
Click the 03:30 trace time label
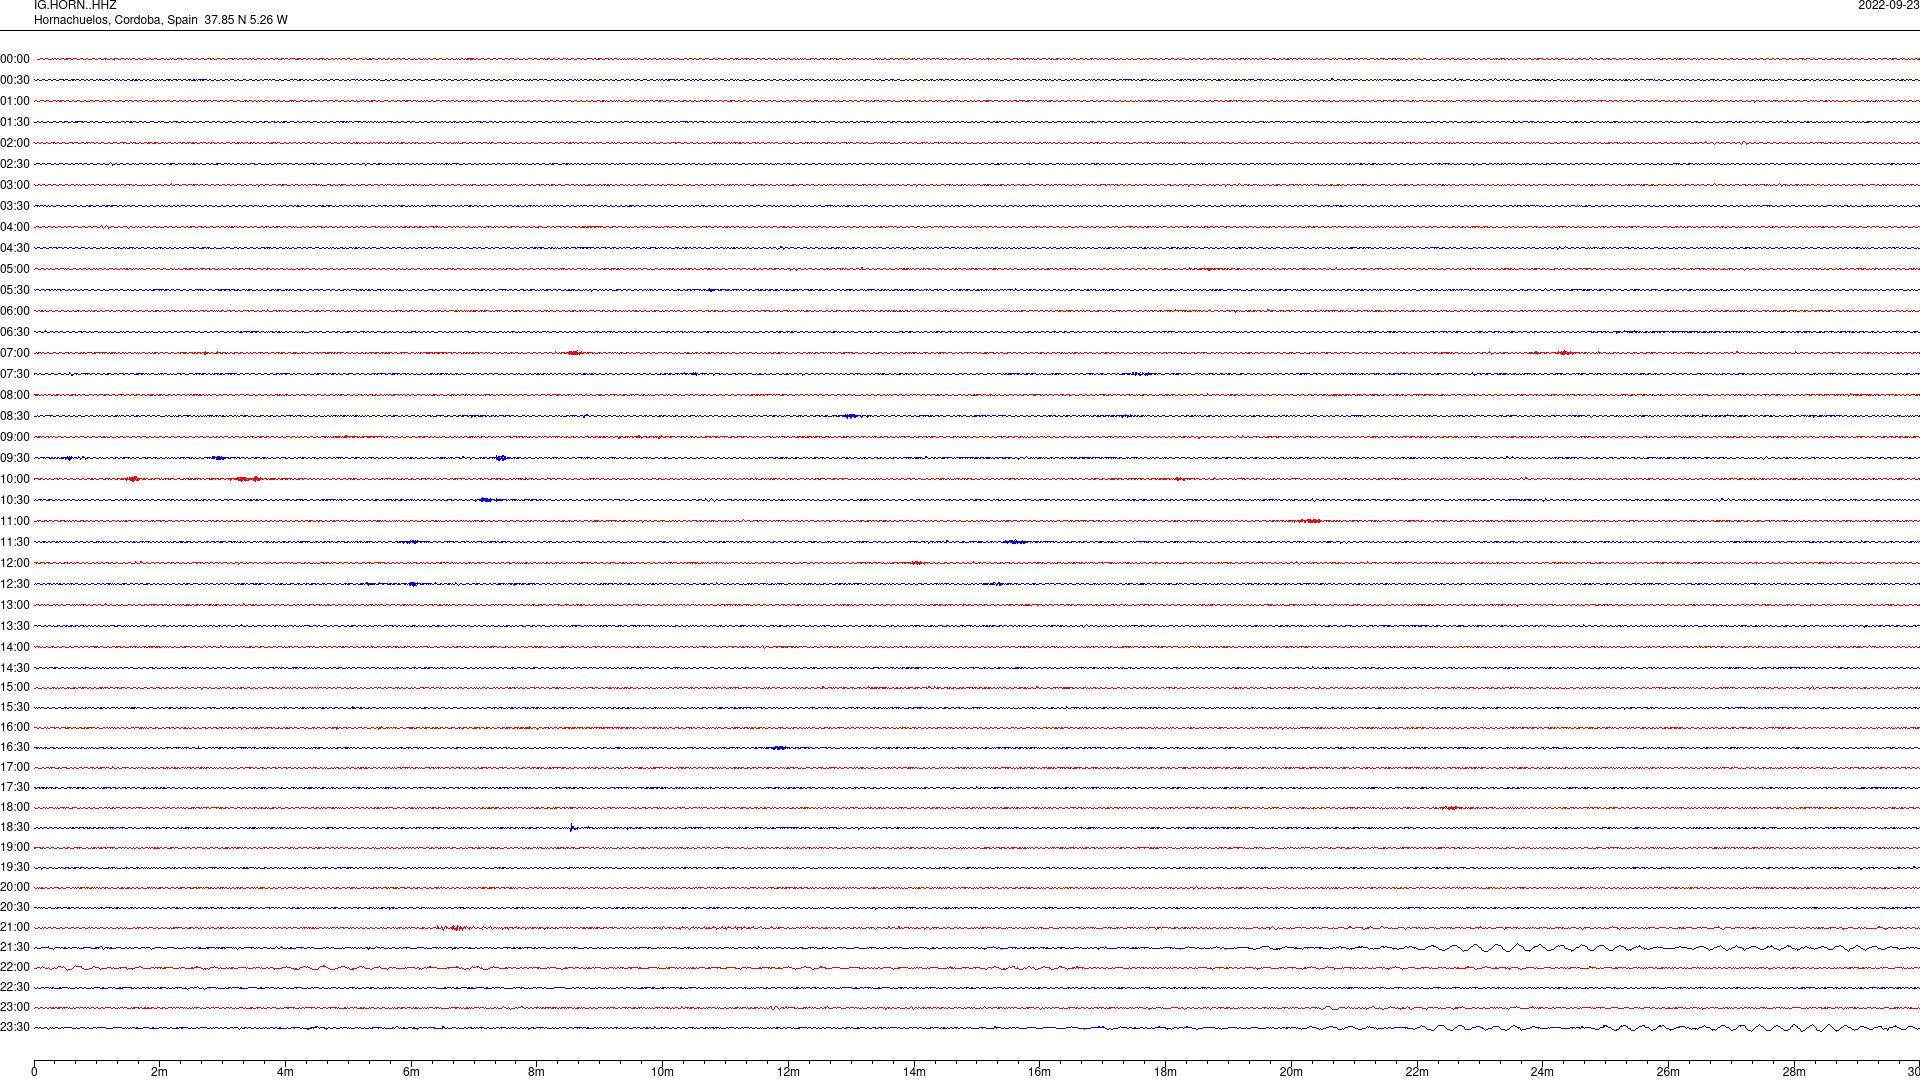click(x=15, y=206)
